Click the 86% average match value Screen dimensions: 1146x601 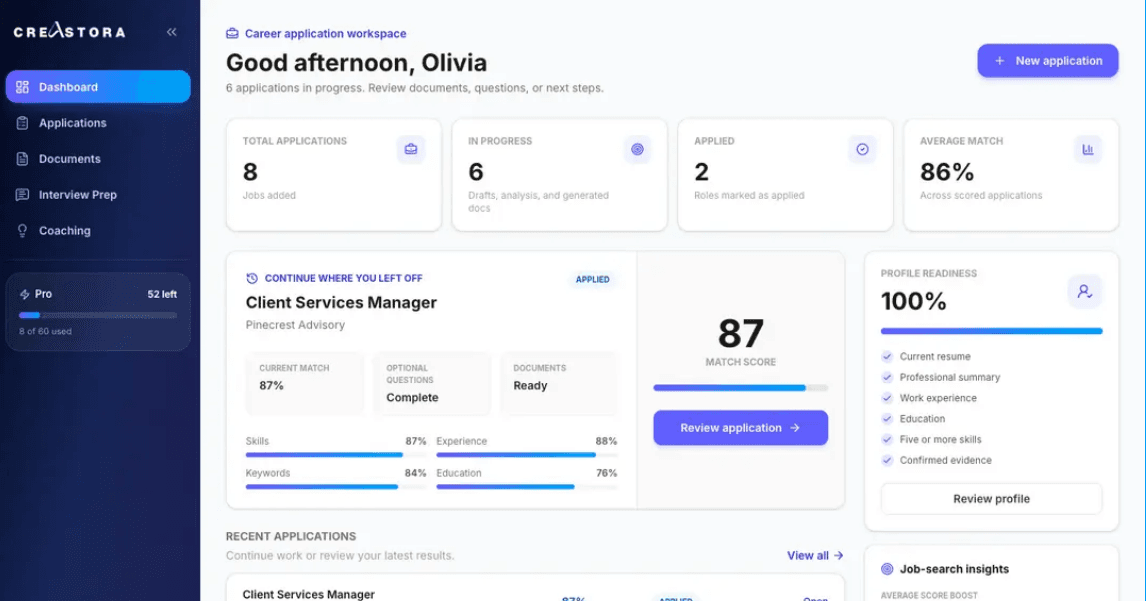946,172
